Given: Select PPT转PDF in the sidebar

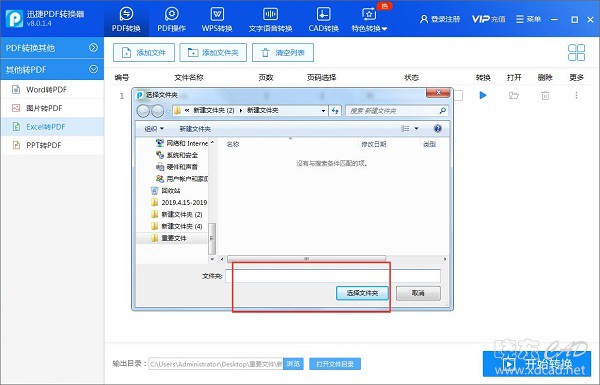Looking at the screenshot, I should pos(52,145).
